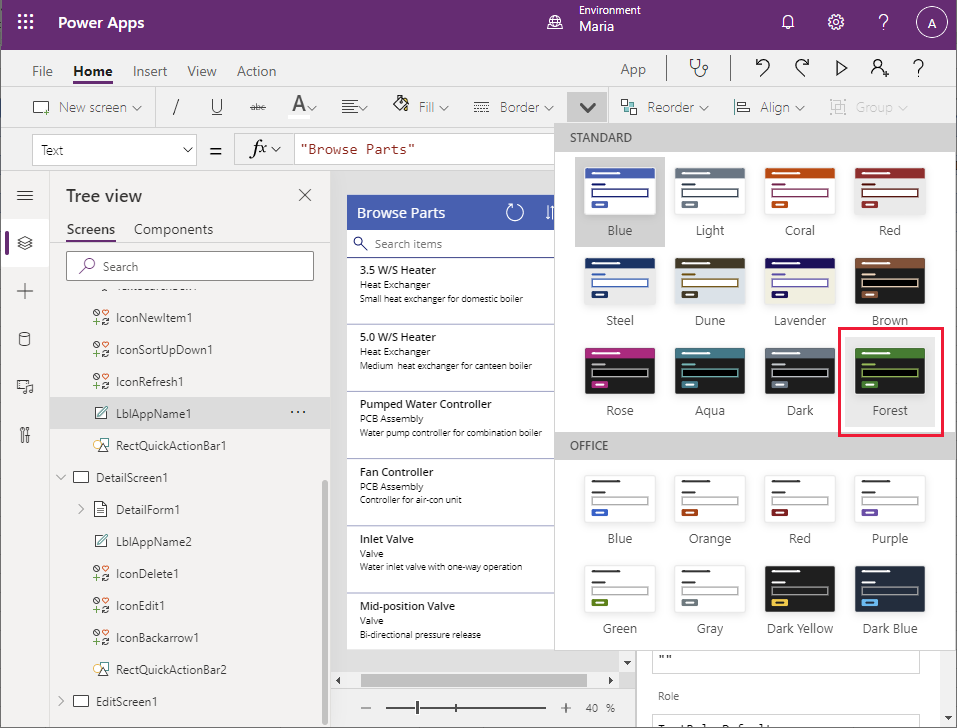957x728 pixels.
Task: Choose the Office Dark Yellow theme
Action: click(x=800, y=599)
